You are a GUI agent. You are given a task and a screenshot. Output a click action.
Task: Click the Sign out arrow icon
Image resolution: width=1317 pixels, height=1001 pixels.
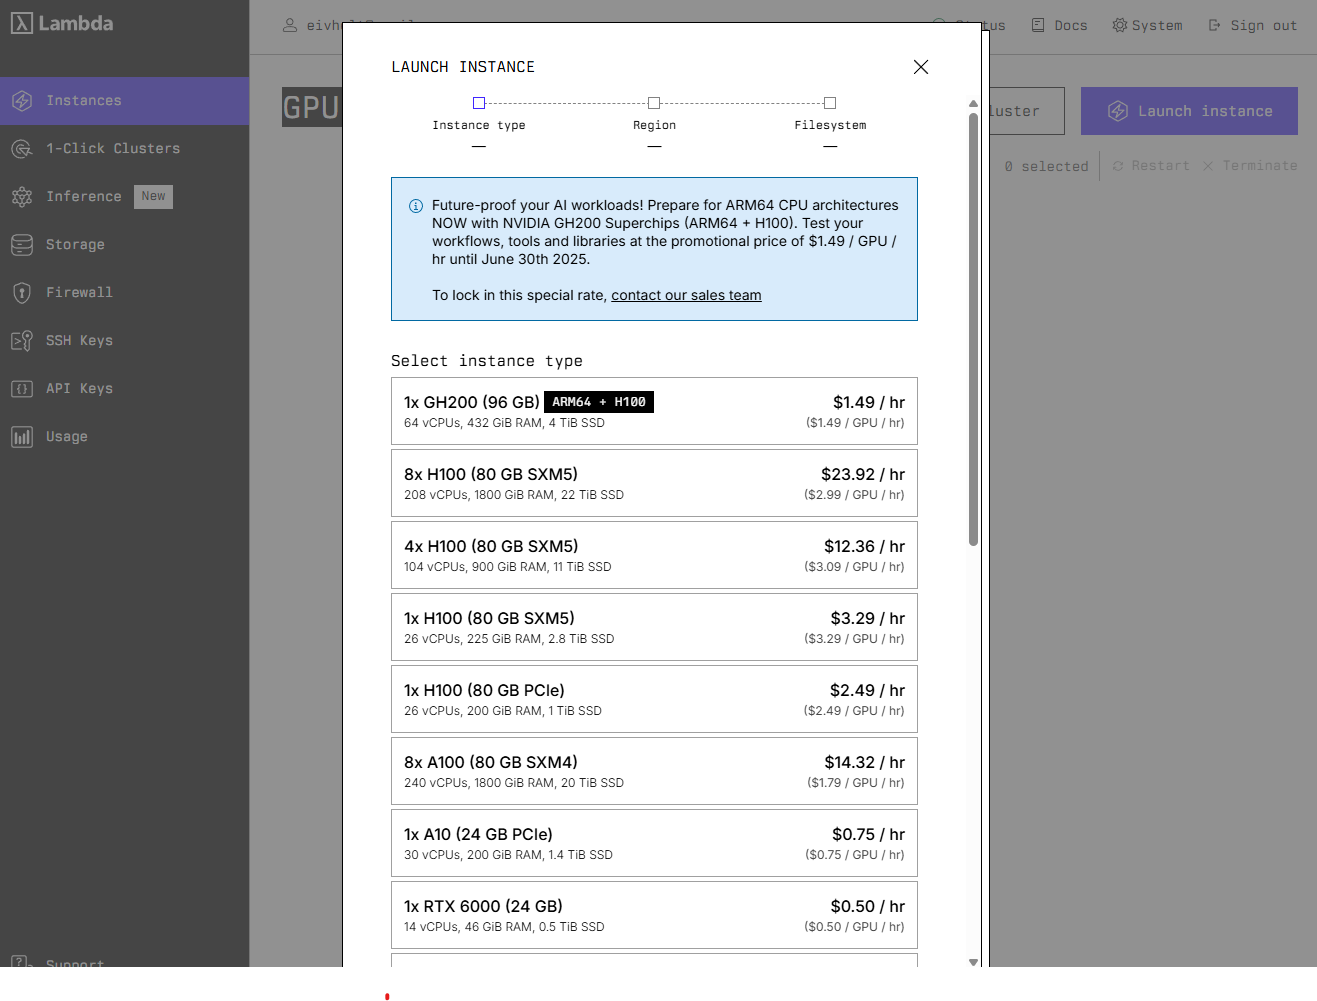(1214, 25)
